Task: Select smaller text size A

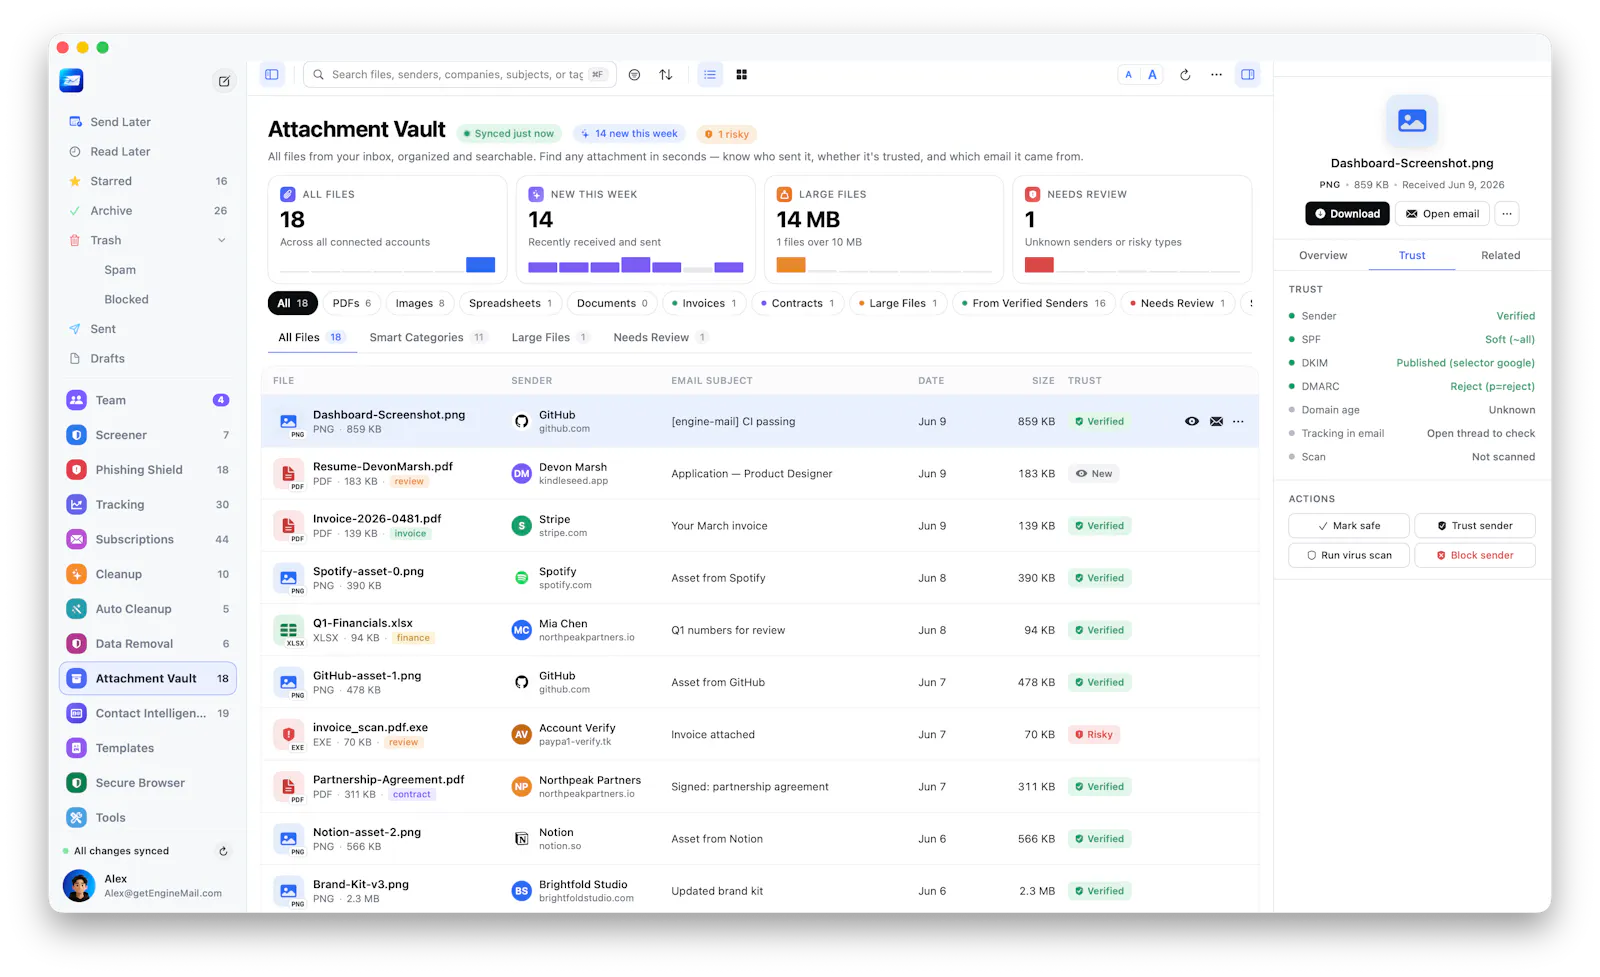Action: pos(1129,74)
